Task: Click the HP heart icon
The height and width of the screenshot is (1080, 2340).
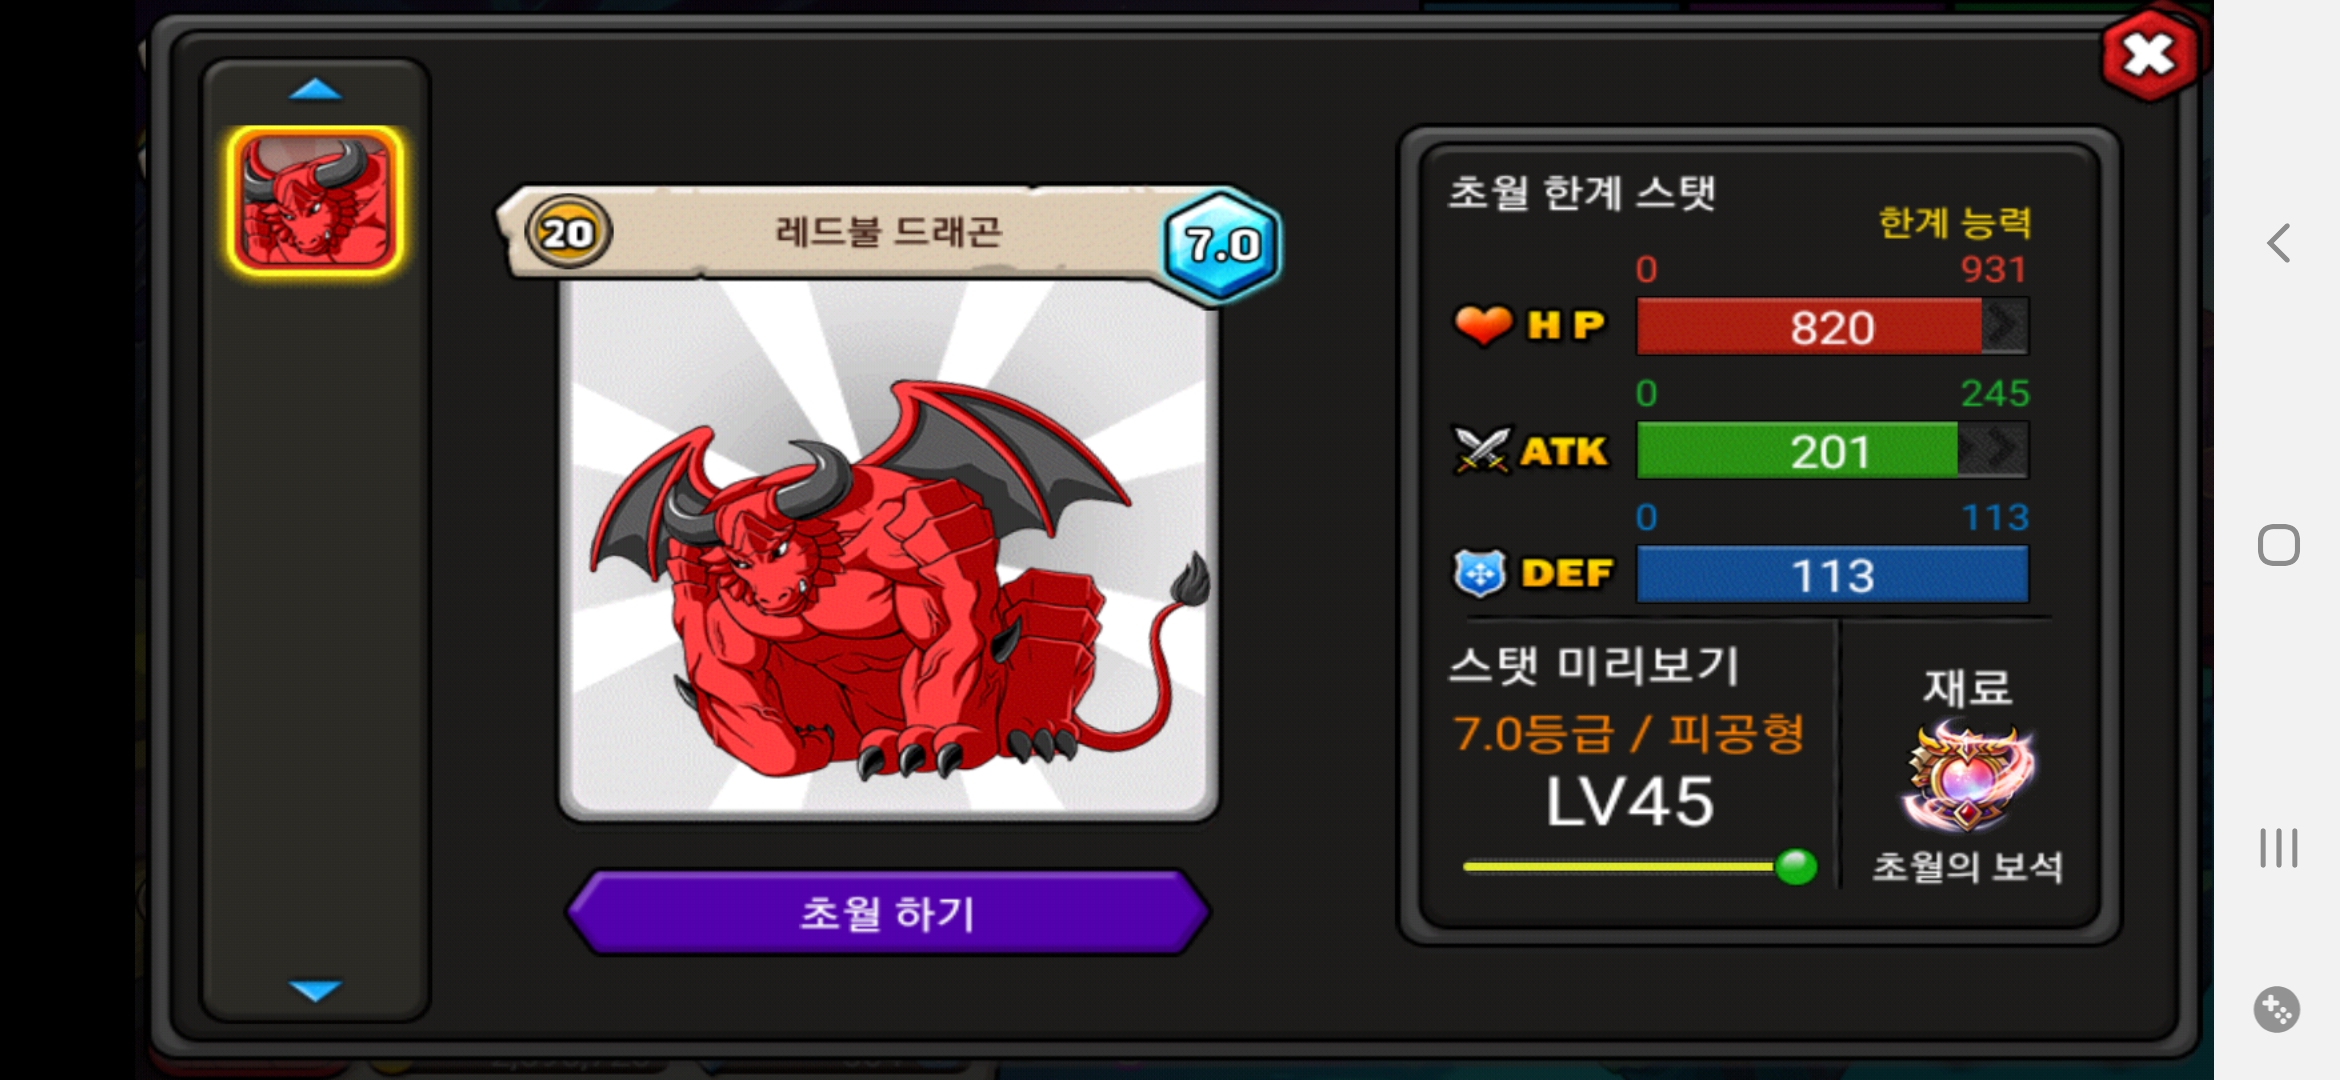Action: pyautogui.click(x=1483, y=325)
